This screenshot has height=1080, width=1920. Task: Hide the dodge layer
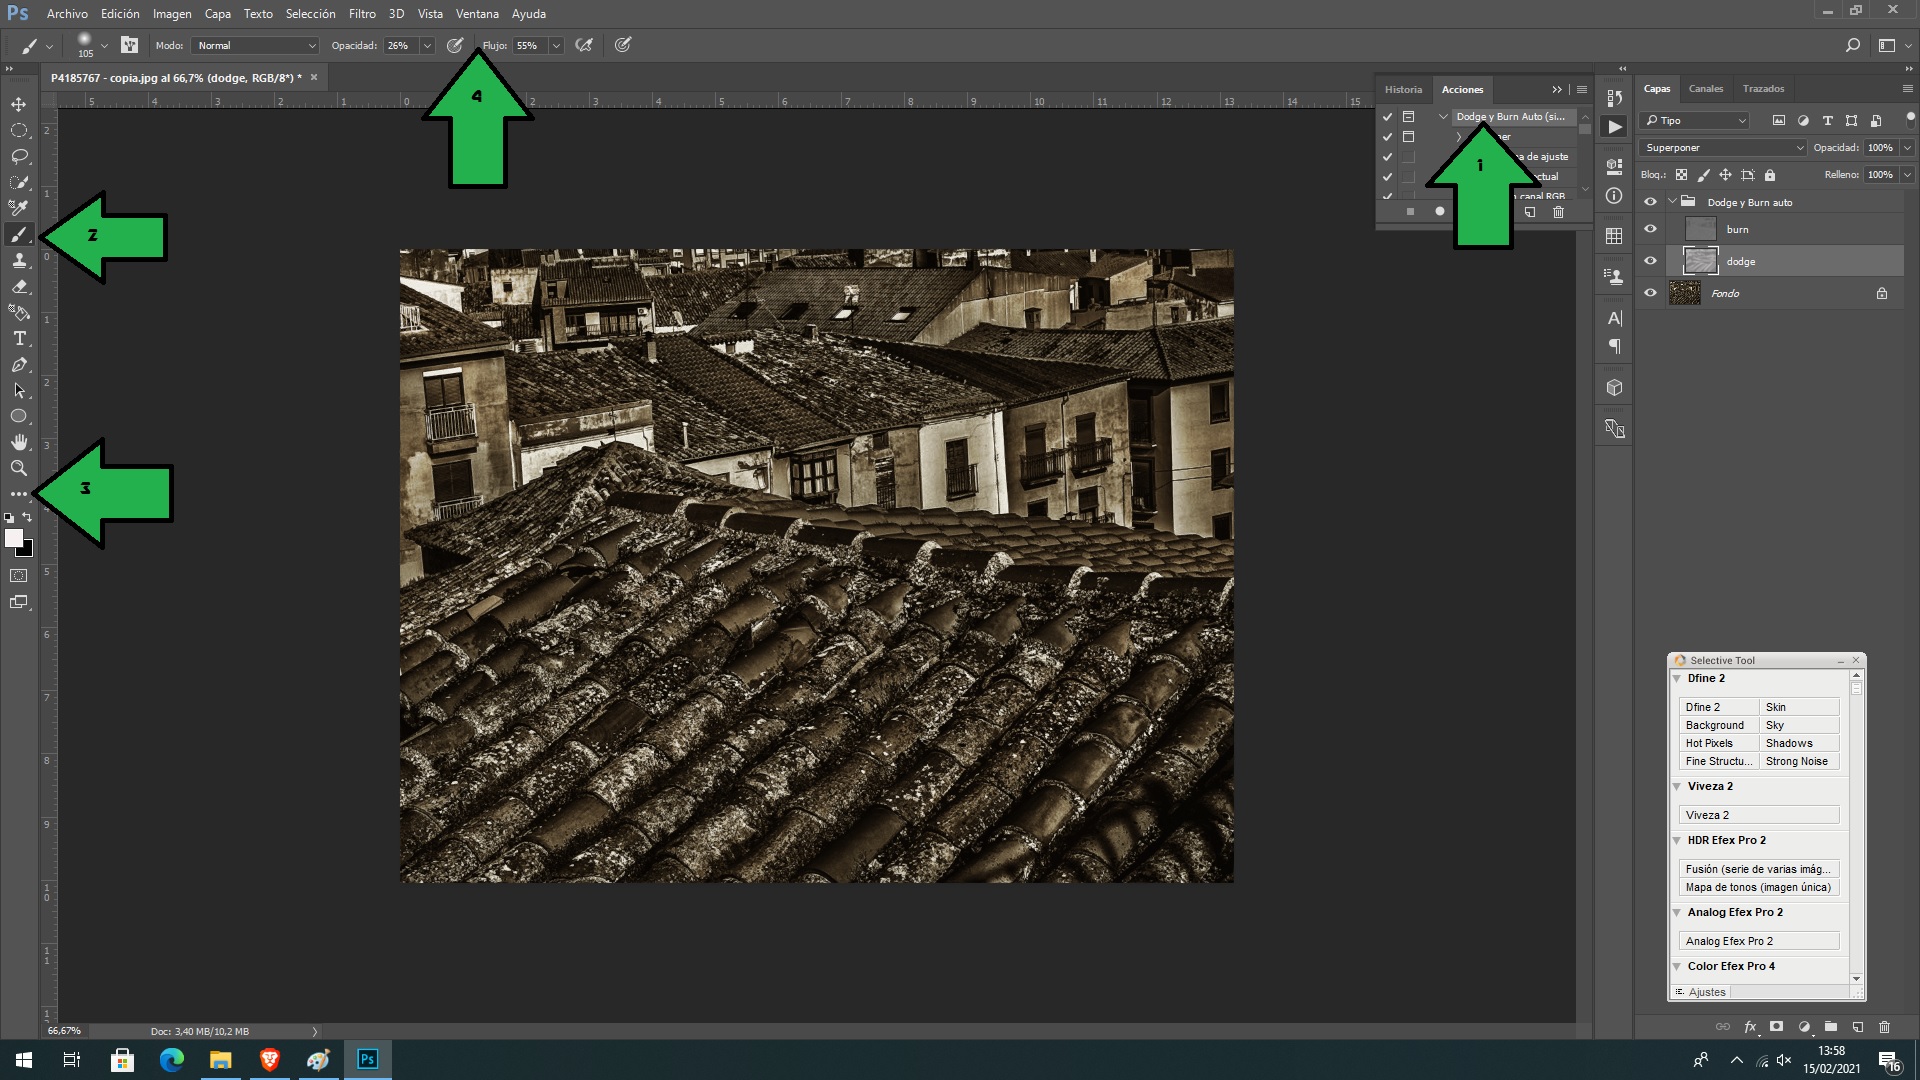click(1650, 261)
